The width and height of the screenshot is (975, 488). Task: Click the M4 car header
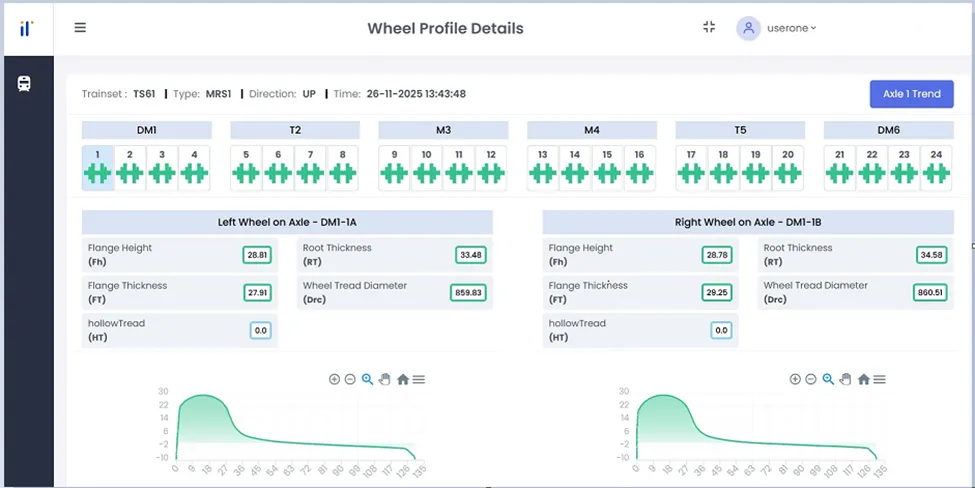592,130
